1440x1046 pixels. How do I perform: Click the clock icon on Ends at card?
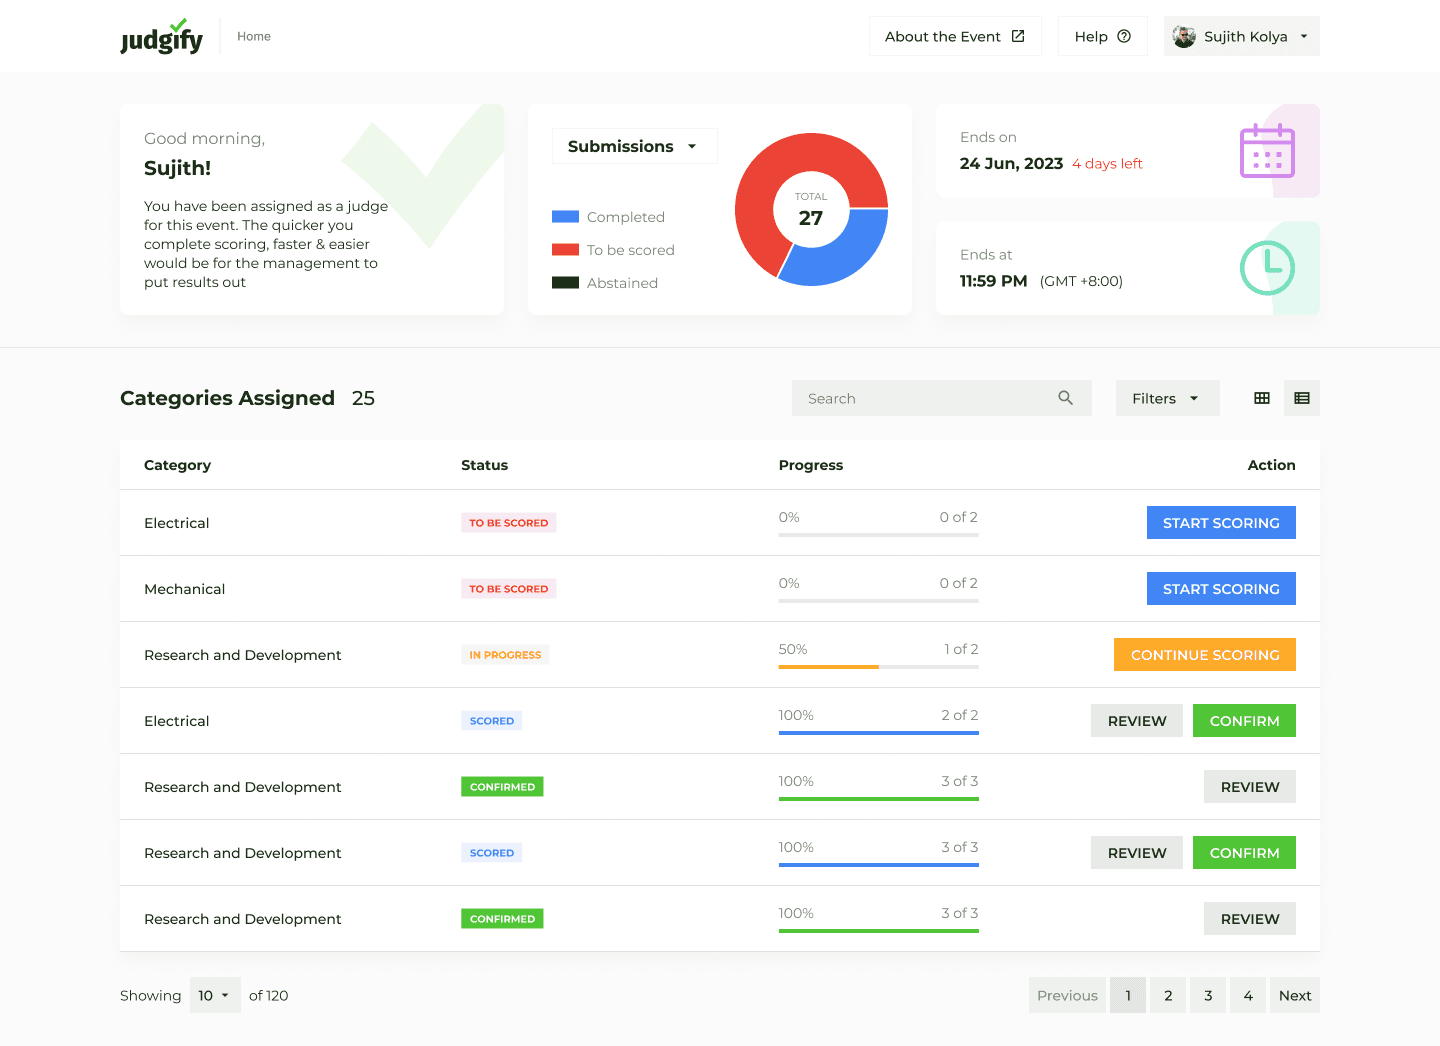tap(1267, 268)
